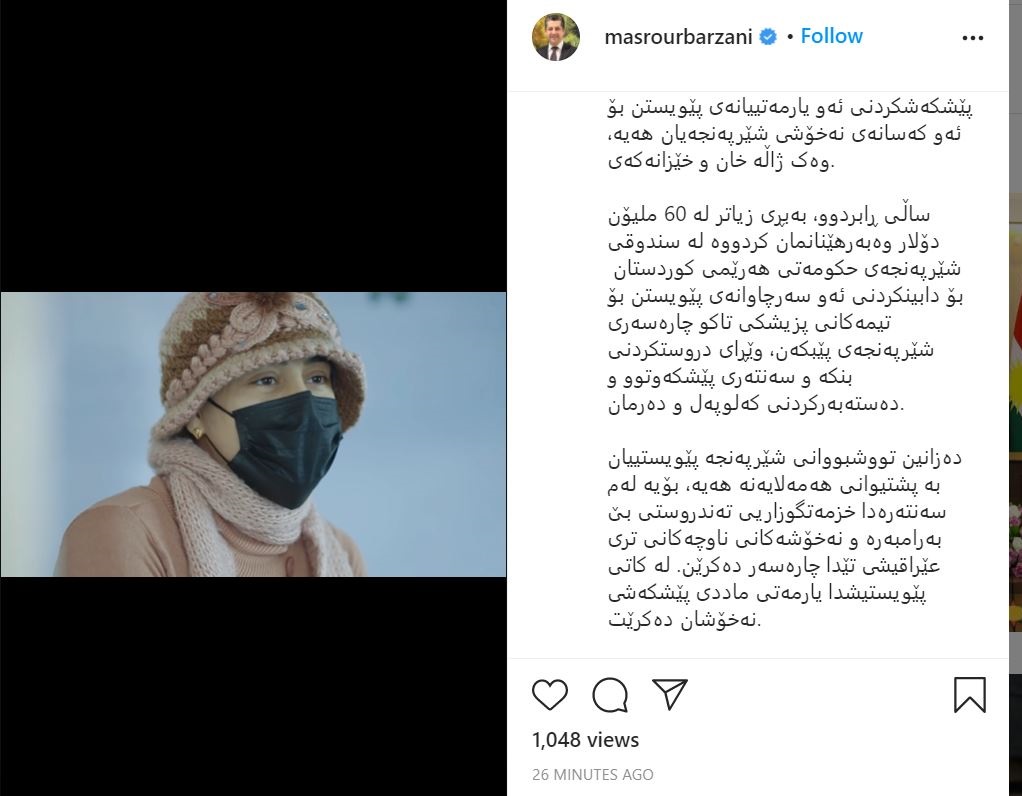Follow the masrourbarzani account

831,36
